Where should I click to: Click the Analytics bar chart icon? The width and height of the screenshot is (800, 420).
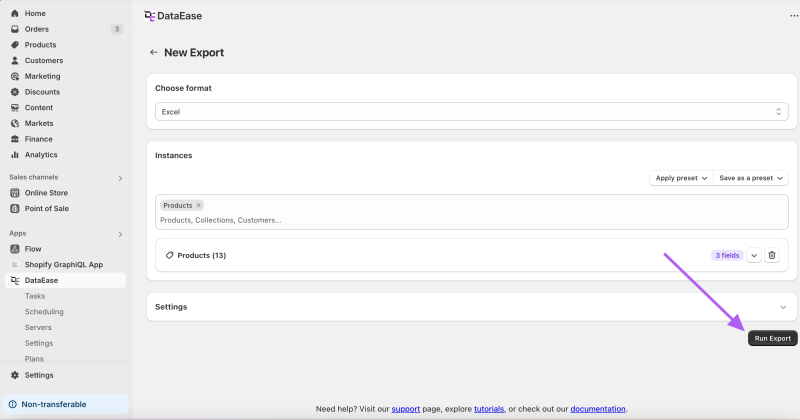point(15,155)
